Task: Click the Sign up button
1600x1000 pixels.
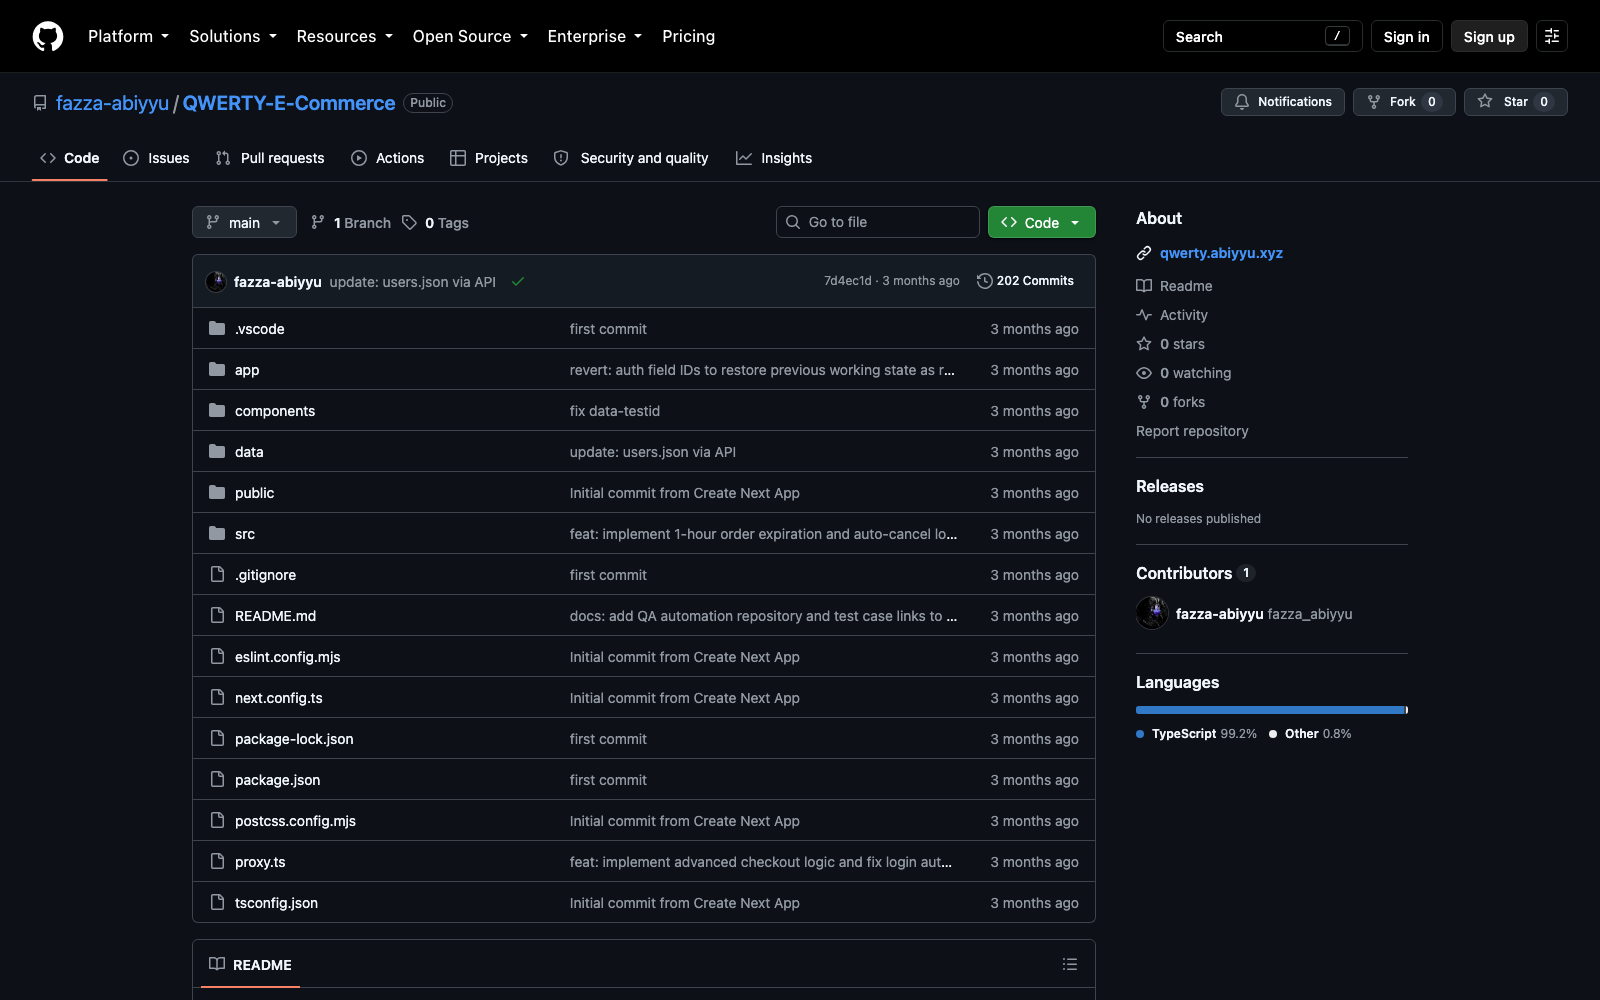Action: (1489, 36)
